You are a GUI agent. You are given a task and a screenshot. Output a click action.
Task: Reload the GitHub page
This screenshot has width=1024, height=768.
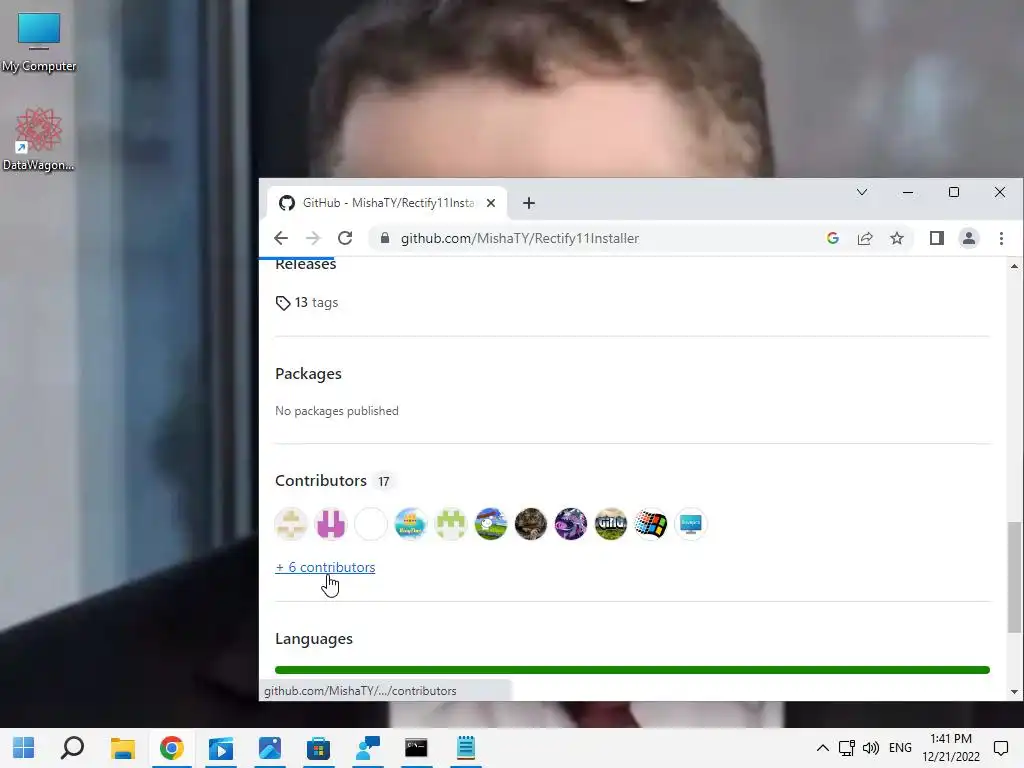345,238
